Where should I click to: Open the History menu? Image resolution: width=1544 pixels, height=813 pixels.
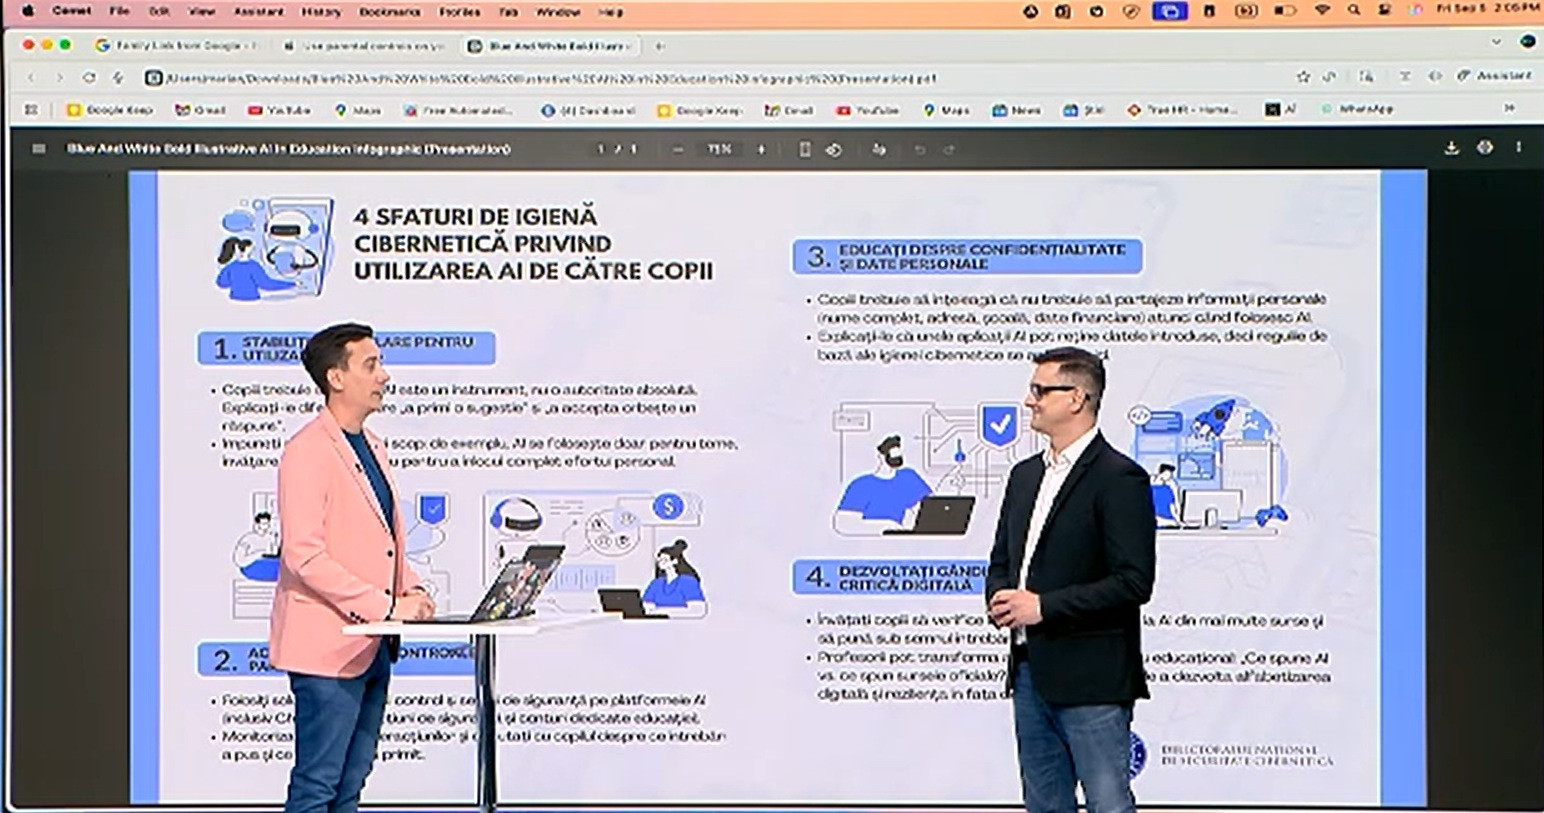point(321,12)
